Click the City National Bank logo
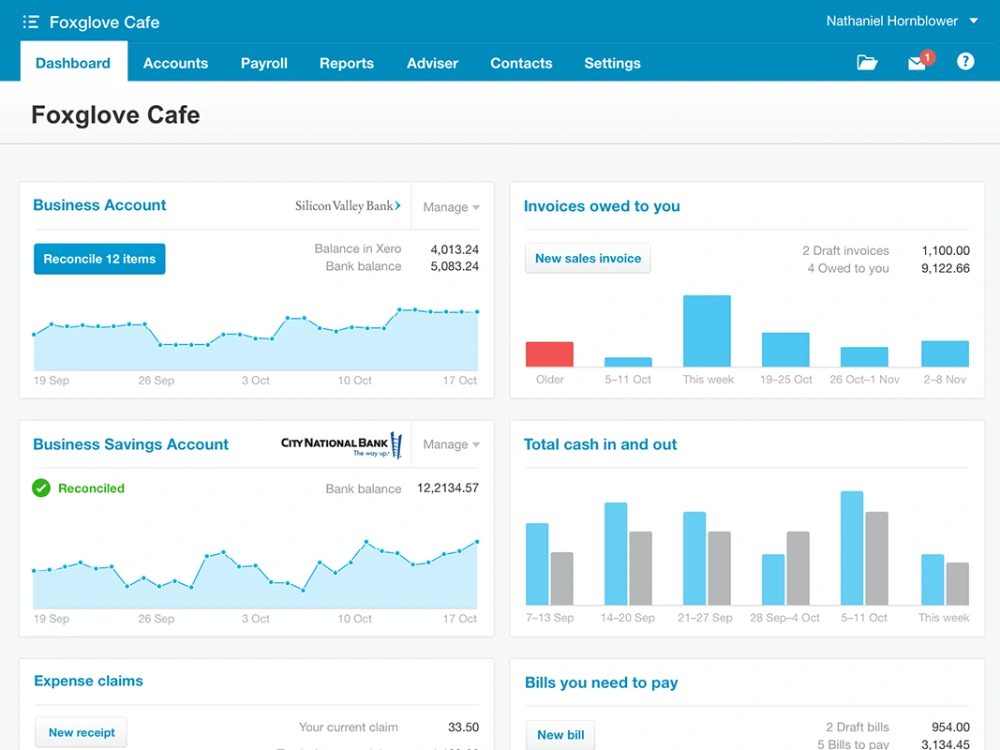Image resolution: width=1000 pixels, height=750 pixels. point(342,445)
